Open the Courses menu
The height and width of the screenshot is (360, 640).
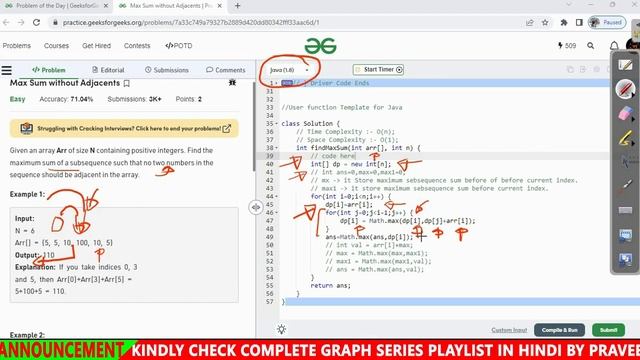tap(56, 46)
